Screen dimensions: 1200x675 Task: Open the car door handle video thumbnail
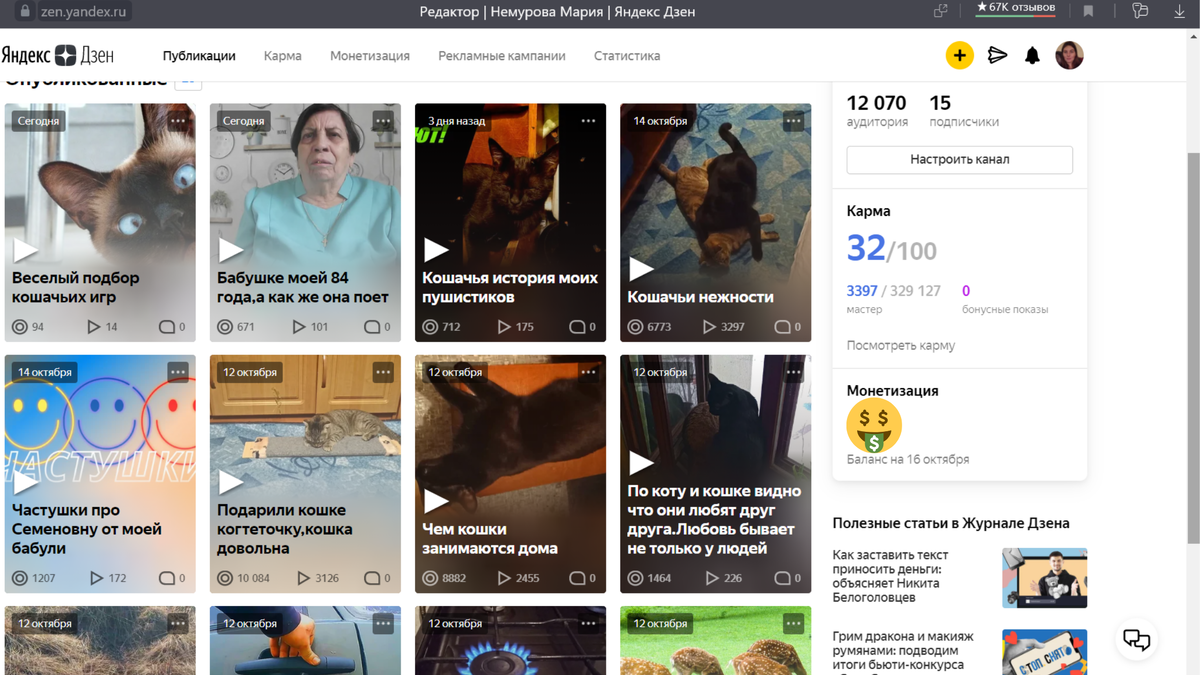pyautogui.click(x=305, y=640)
